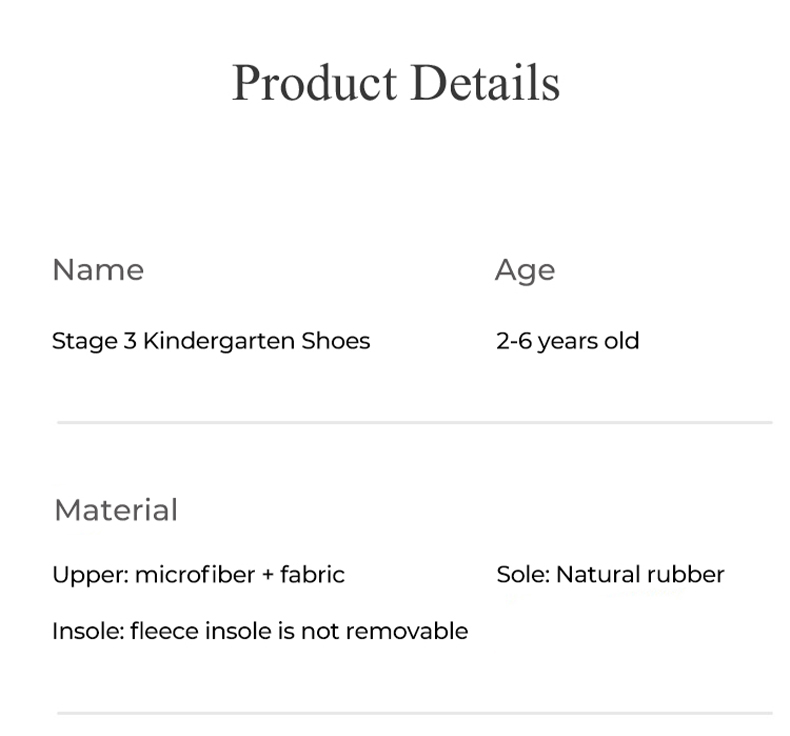
Task: Click the divider line below the Material section
Action: [414, 713]
